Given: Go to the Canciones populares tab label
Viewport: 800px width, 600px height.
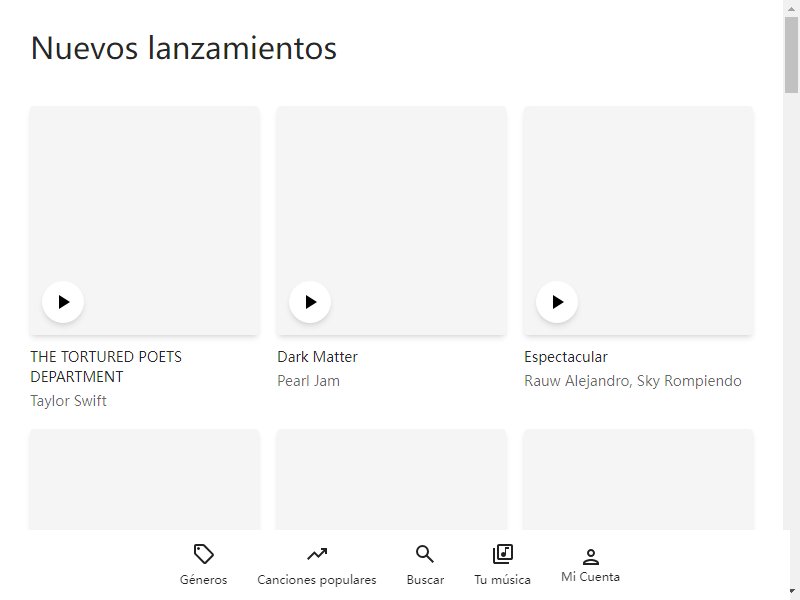Looking at the screenshot, I should (x=317, y=580).
